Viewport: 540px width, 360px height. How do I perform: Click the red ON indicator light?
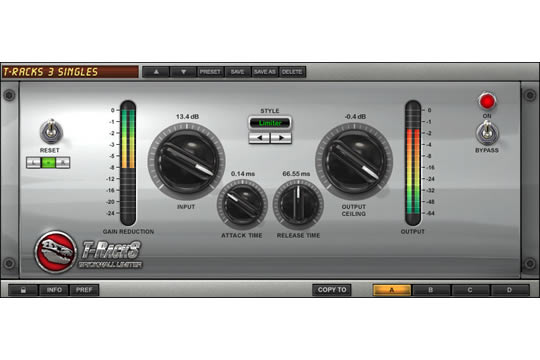coord(487,102)
